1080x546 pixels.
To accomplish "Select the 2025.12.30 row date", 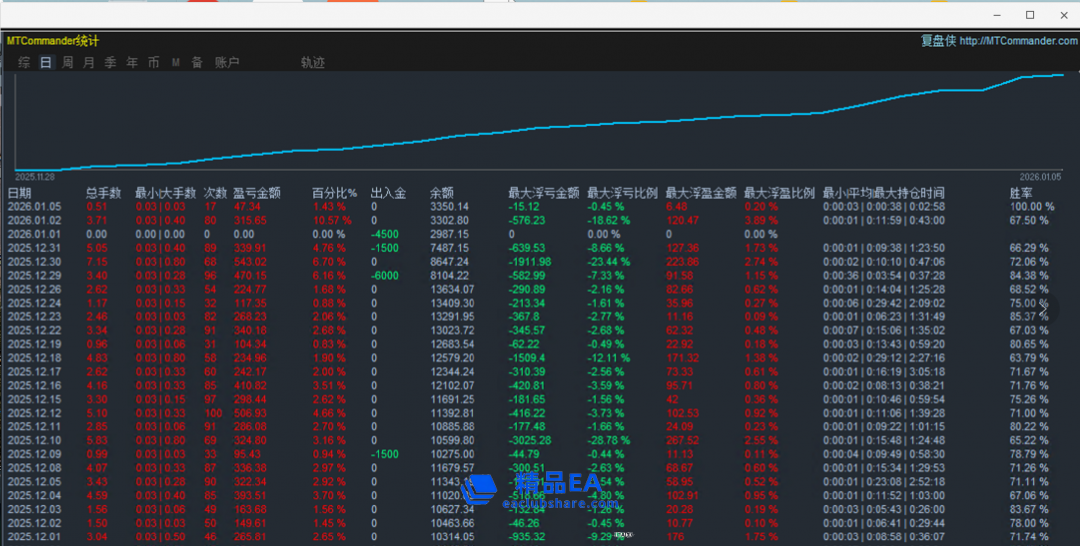I will (x=34, y=261).
